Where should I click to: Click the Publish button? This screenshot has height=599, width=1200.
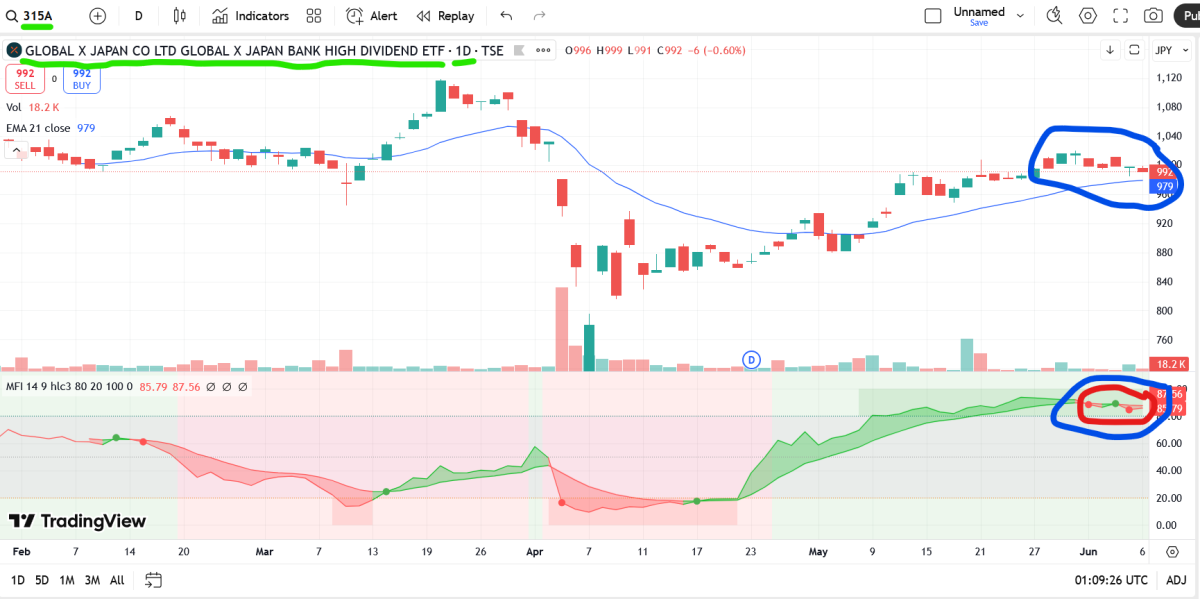pos(1189,16)
